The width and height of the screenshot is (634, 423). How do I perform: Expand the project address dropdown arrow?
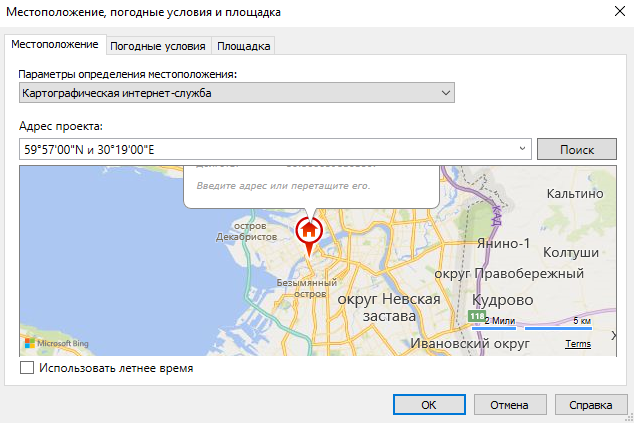click(522, 149)
